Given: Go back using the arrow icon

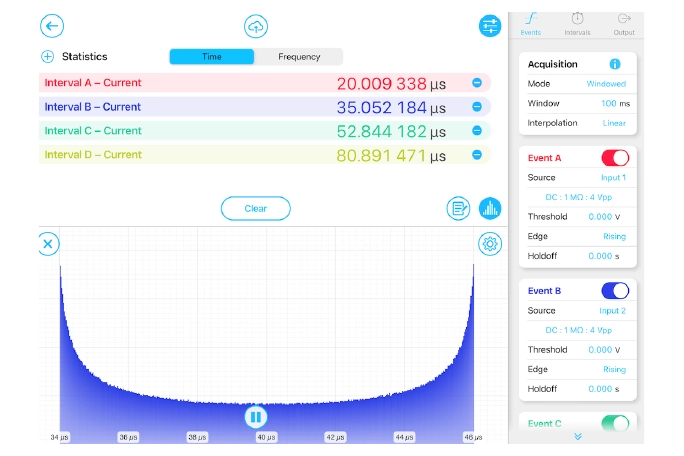Looking at the screenshot, I should (x=52, y=26).
